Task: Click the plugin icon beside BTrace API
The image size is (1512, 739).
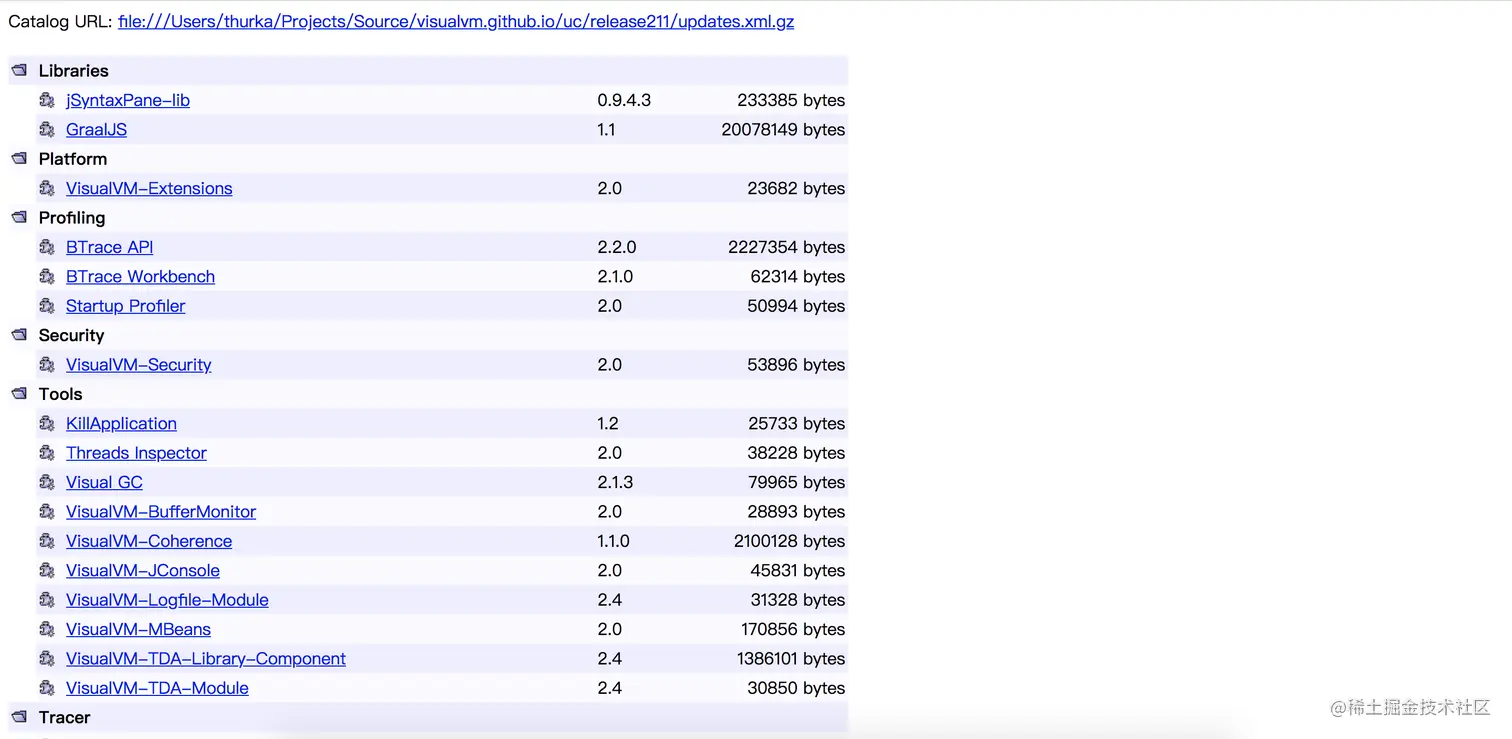Action: pyautogui.click(x=47, y=247)
